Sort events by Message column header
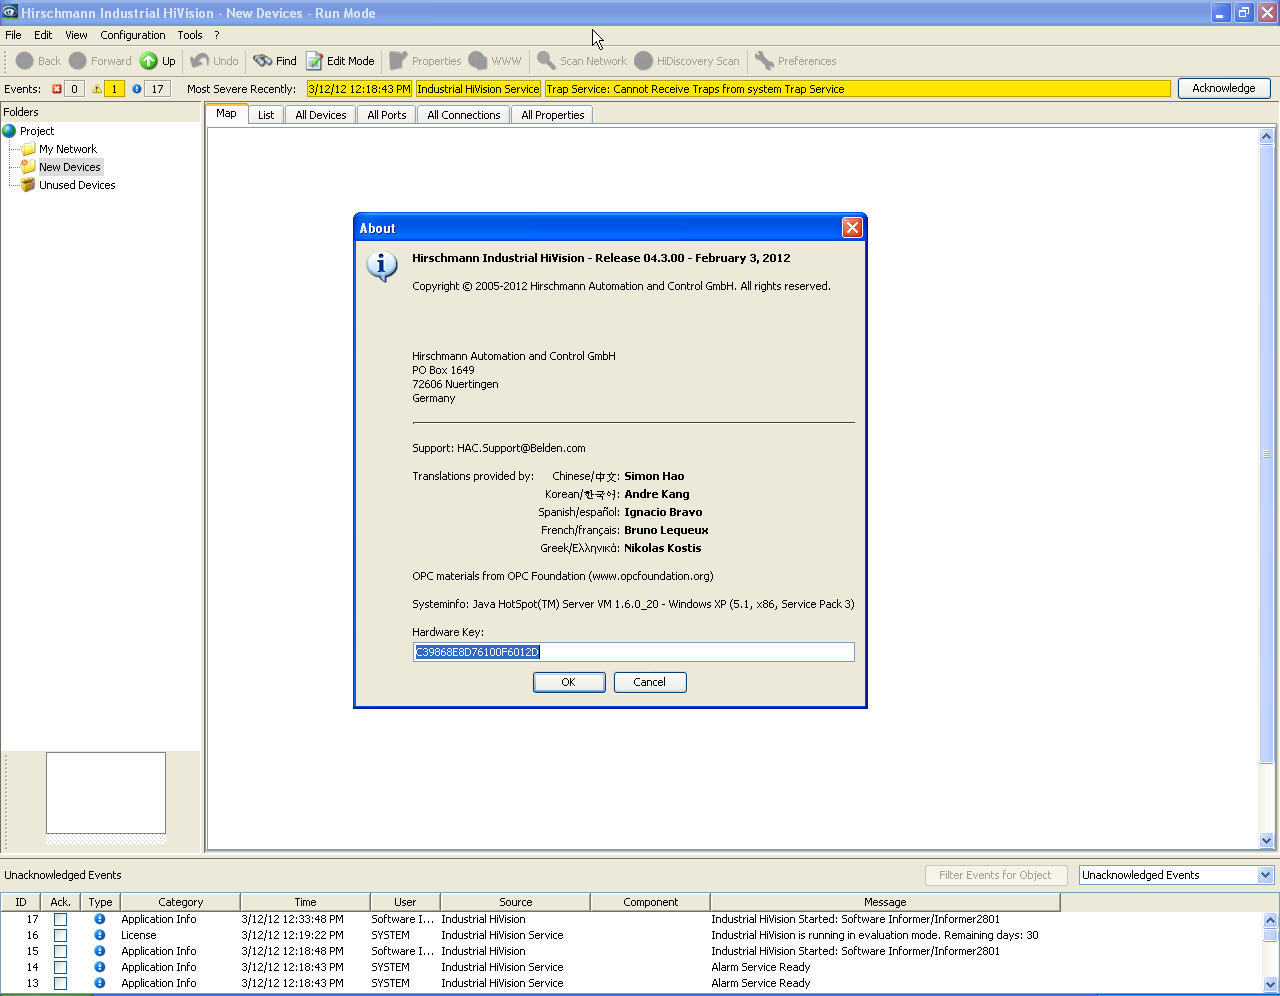Screen dimensions: 1280x996 [x=885, y=902]
